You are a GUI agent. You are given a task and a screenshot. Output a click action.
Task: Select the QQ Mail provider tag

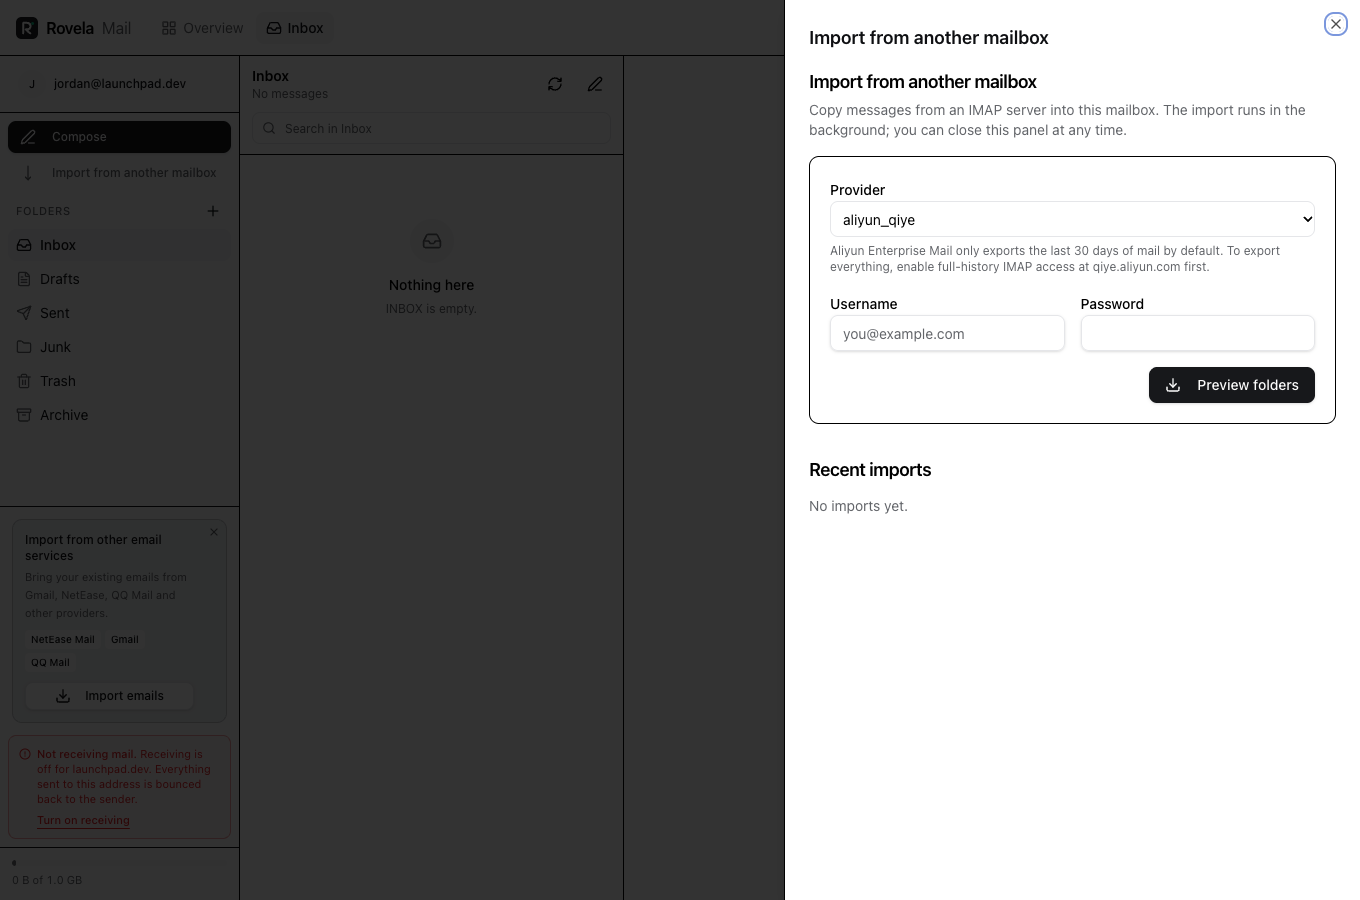pyautogui.click(x=50, y=662)
